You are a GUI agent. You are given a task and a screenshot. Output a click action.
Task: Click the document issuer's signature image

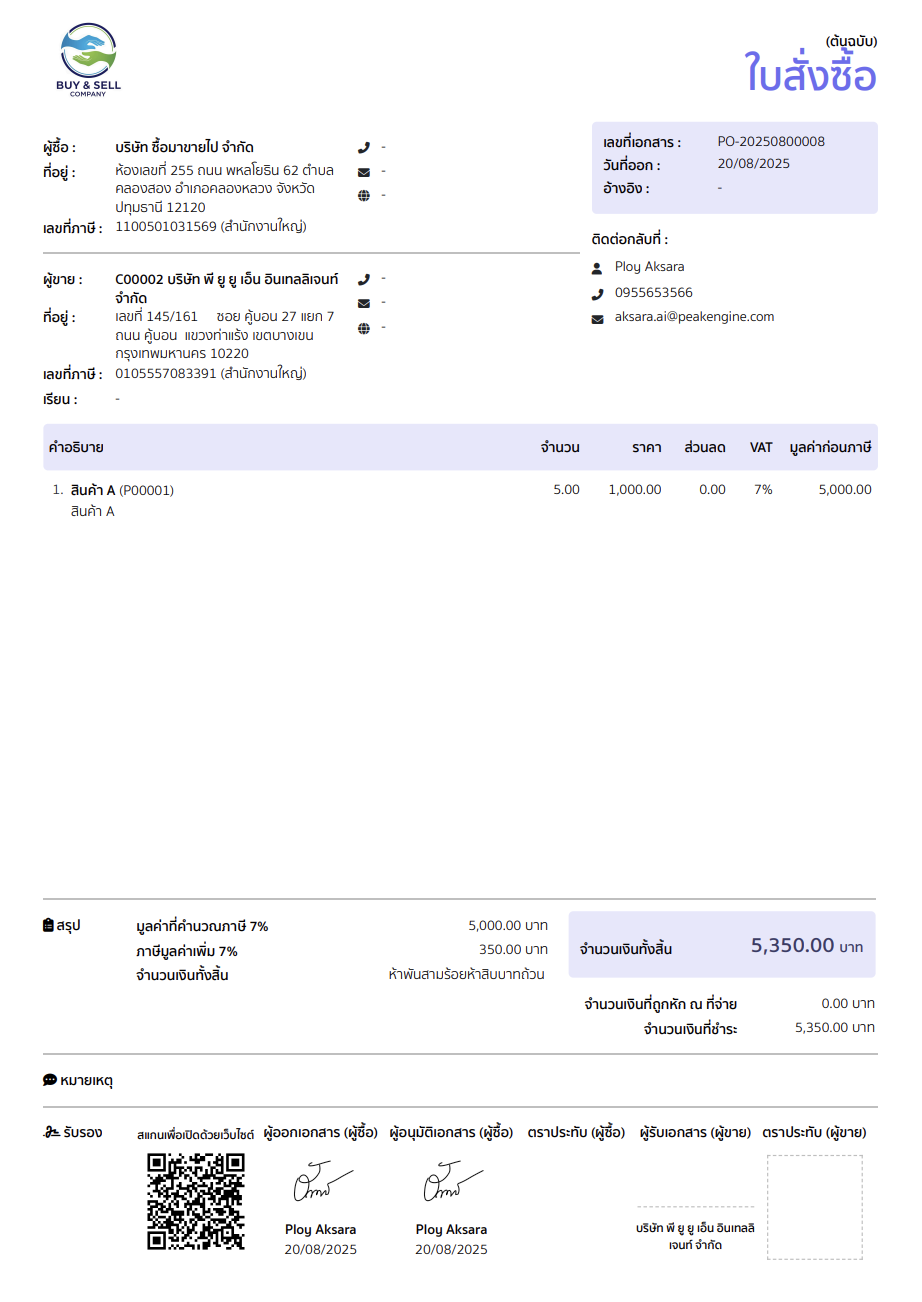click(321, 1182)
